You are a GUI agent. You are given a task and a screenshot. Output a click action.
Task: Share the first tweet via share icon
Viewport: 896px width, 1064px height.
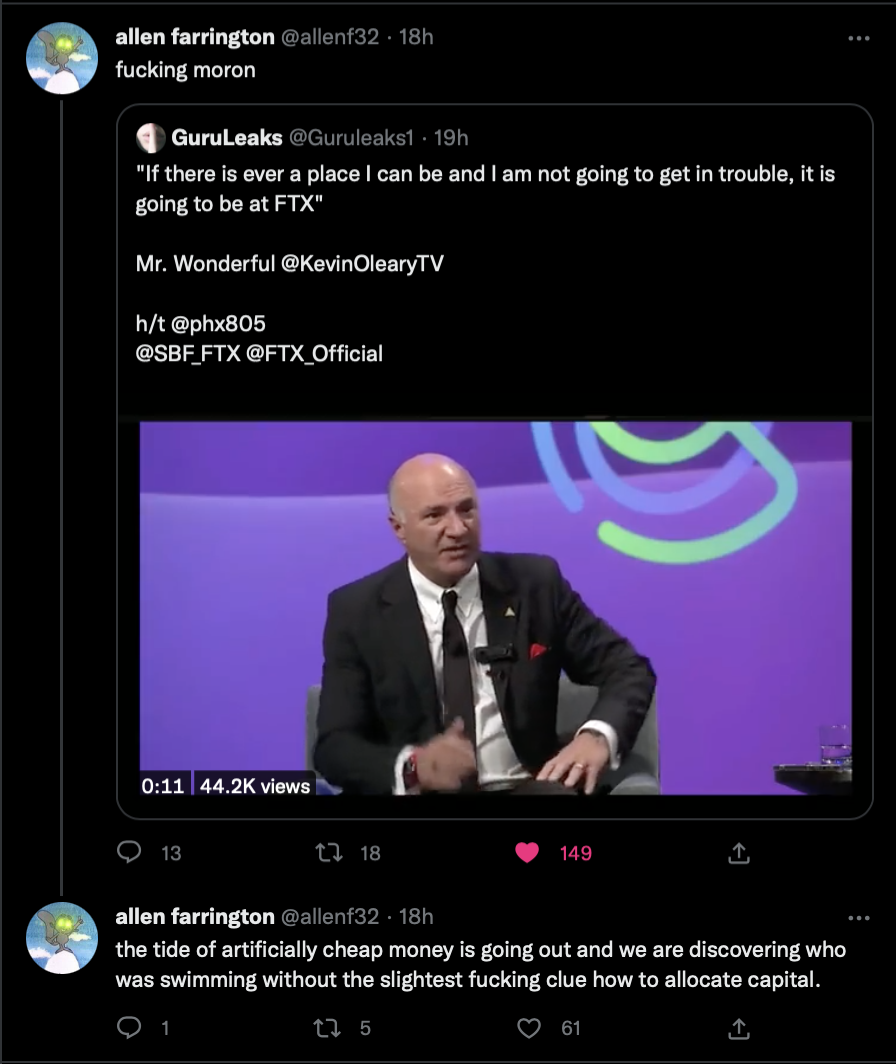tap(738, 853)
